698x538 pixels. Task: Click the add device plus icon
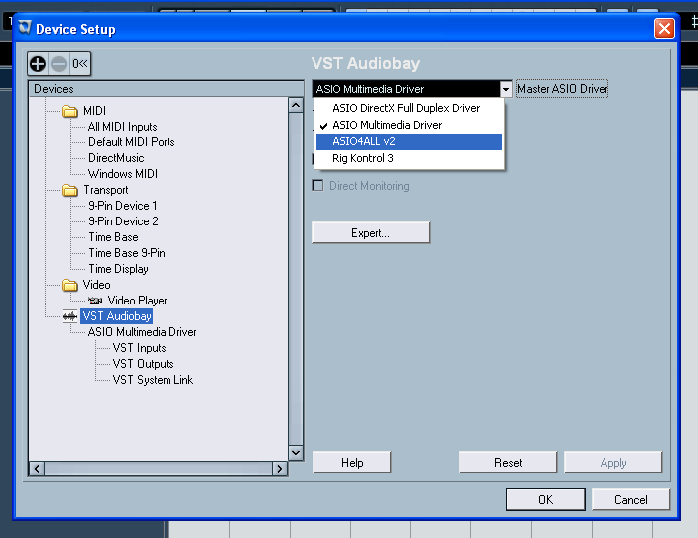pyautogui.click(x=39, y=64)
